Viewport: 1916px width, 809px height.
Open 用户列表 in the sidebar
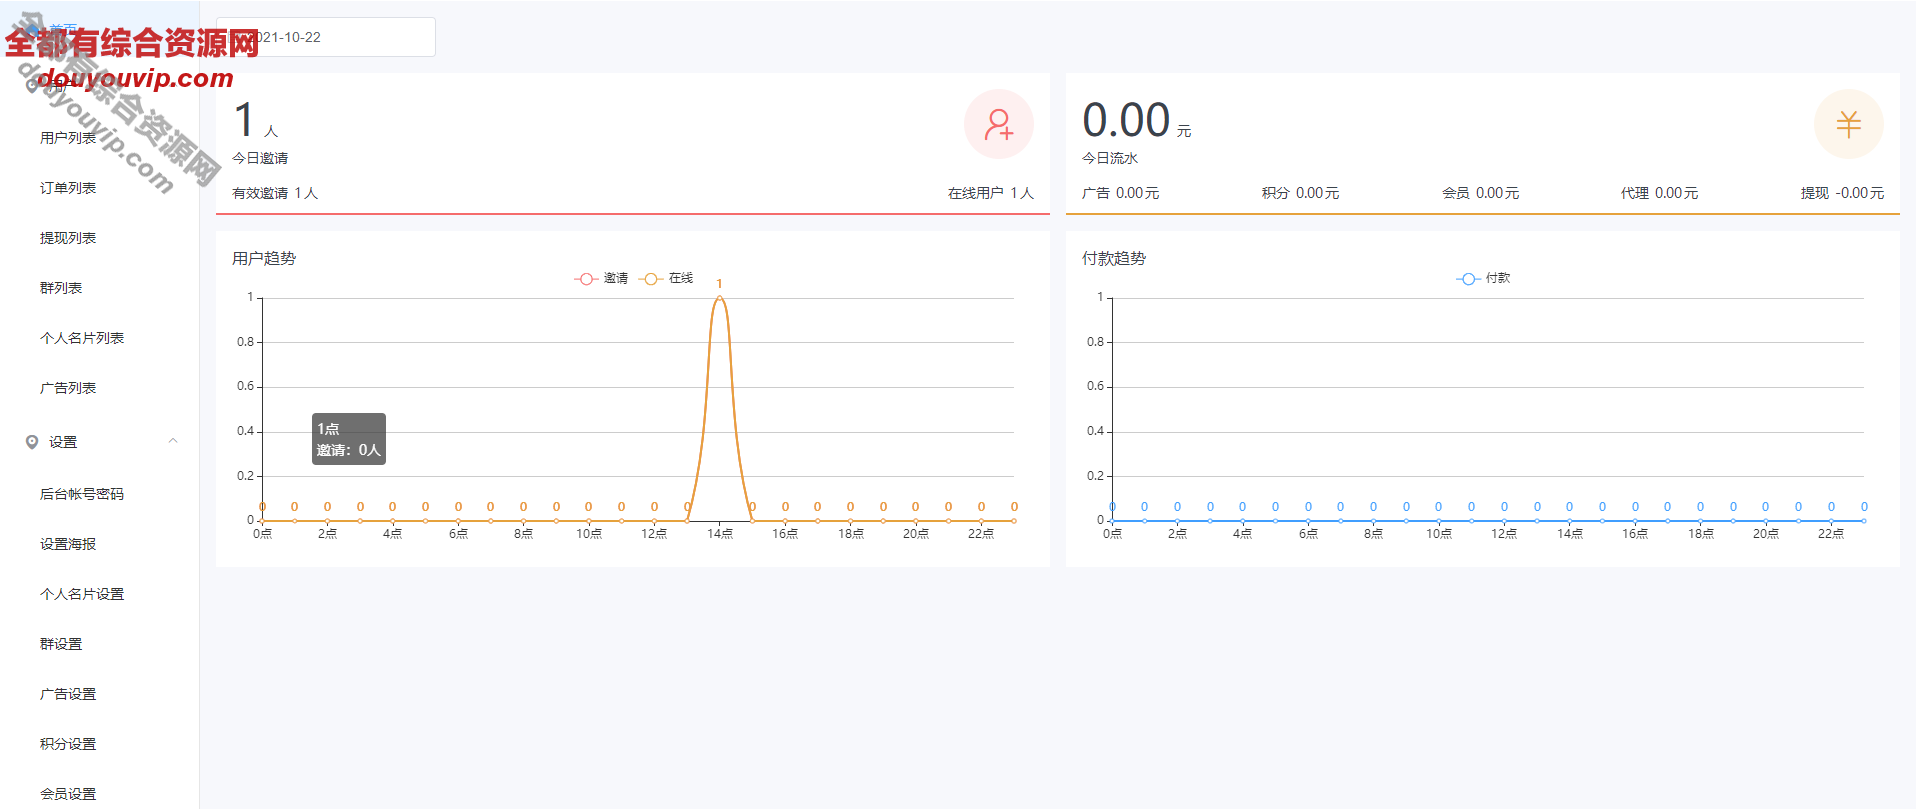coord(68,138)
